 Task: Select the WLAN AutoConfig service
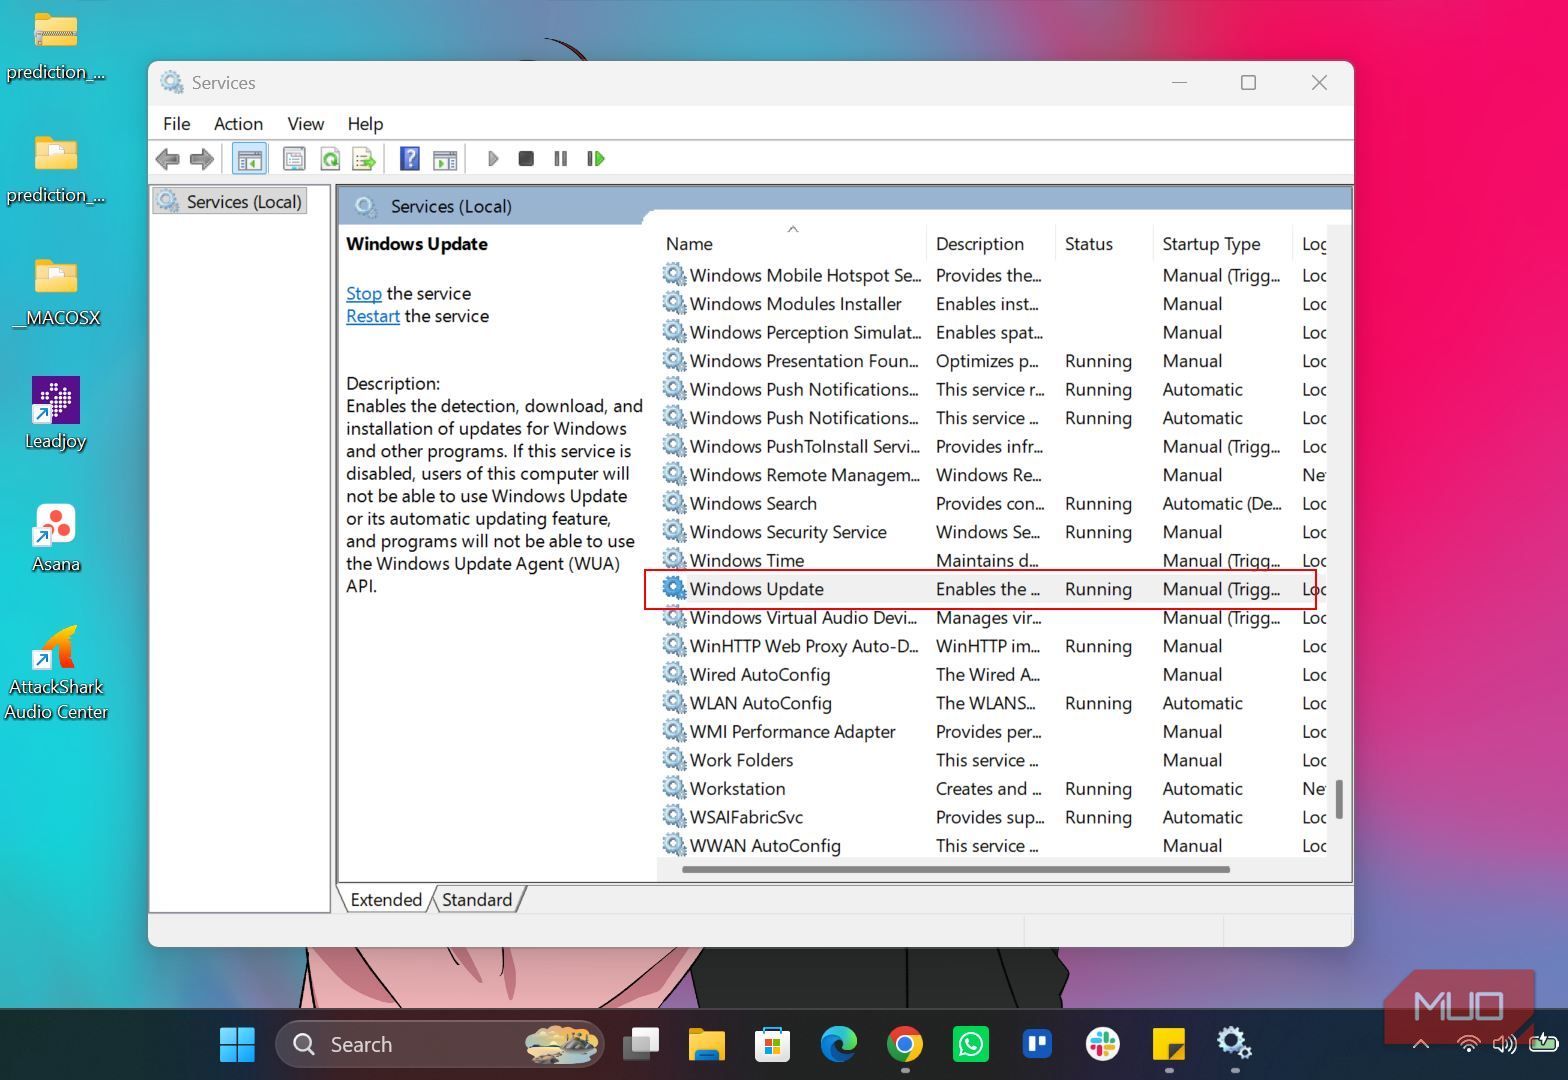pos(992,702)
